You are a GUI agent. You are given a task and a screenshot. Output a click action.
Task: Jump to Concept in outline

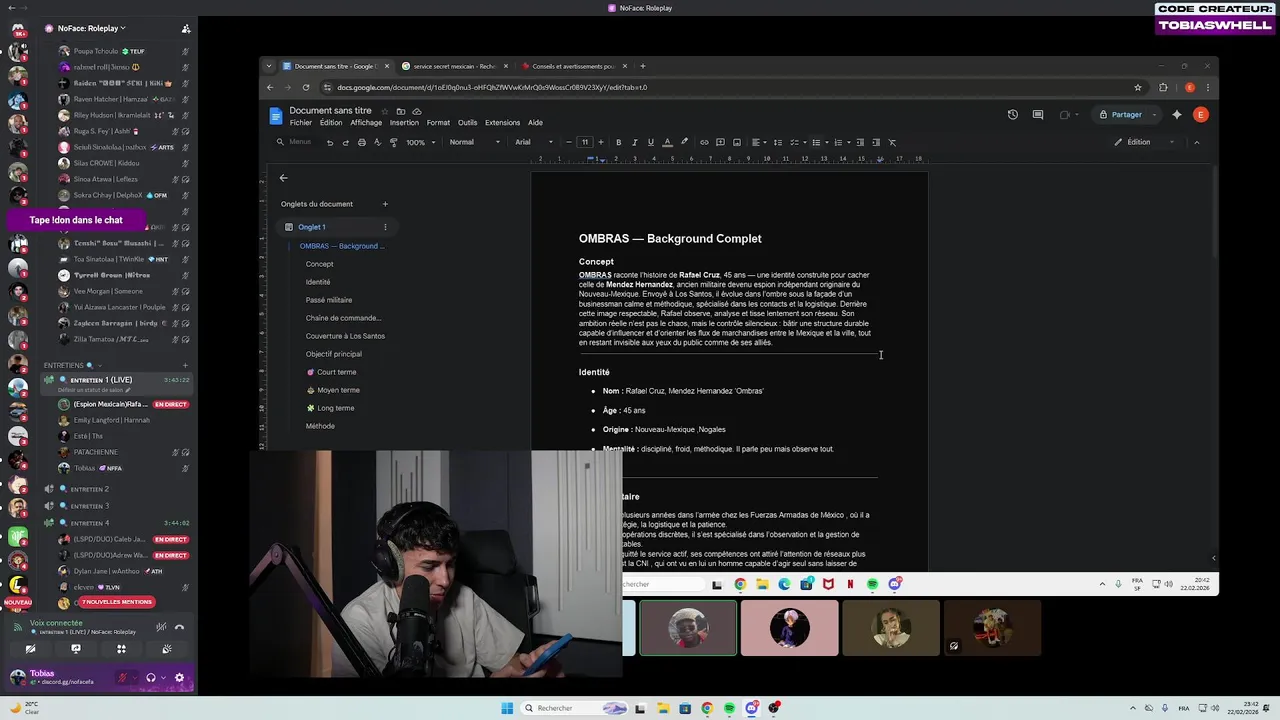click(x=319, y=264)
